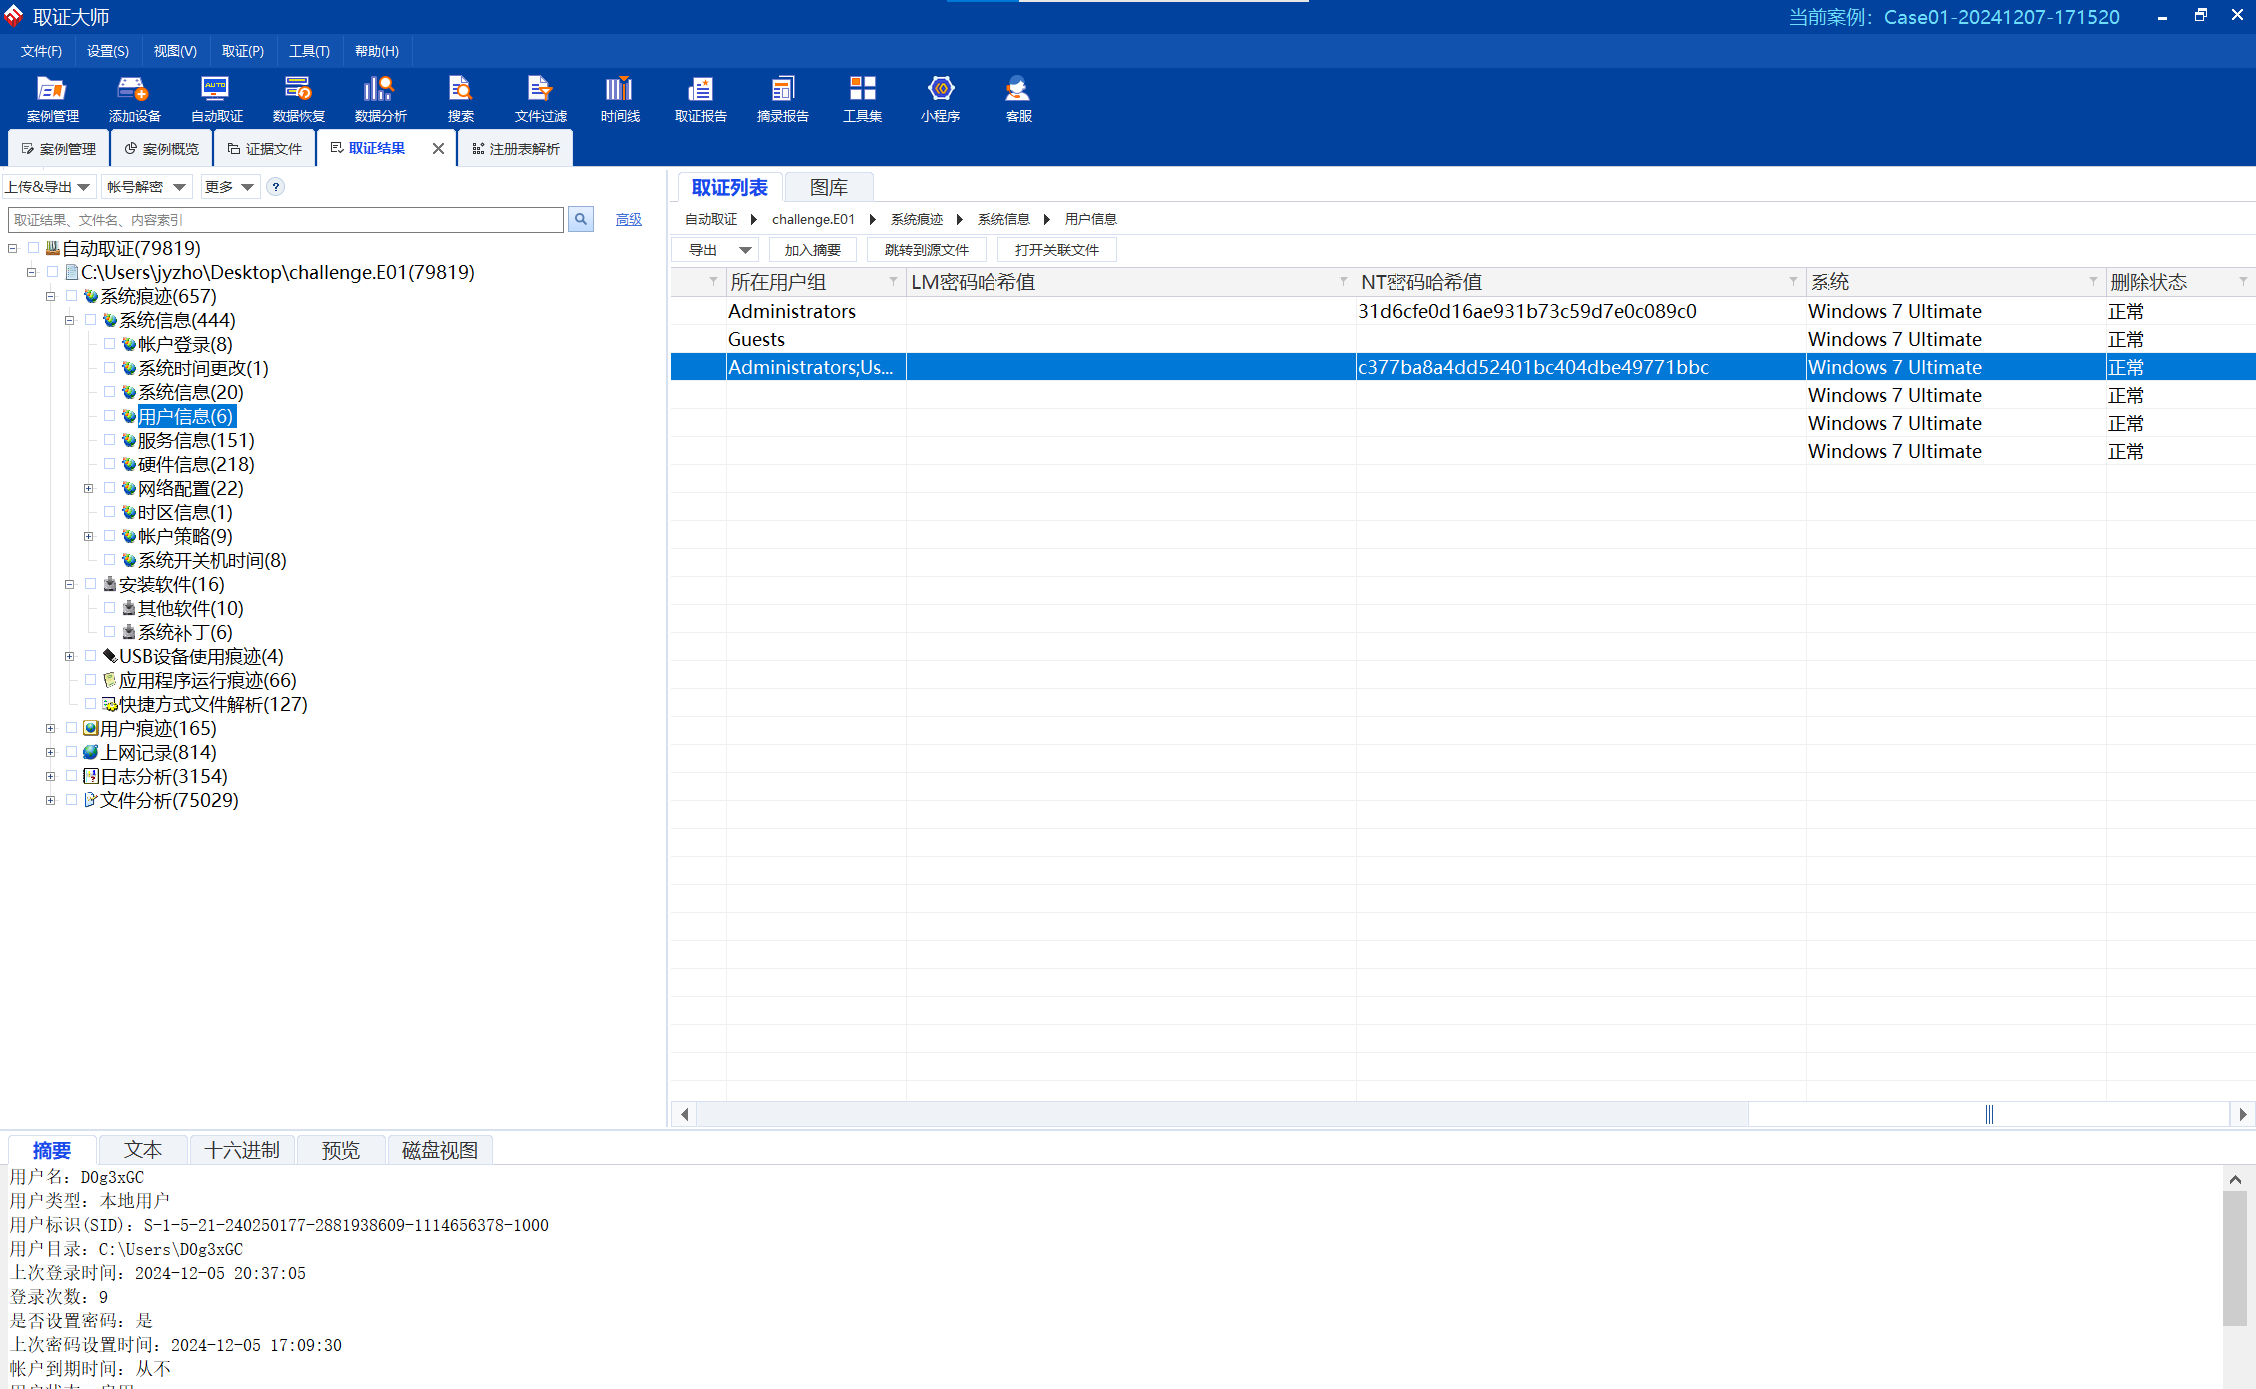Open 案例管理 toolbar icon
The height and width of the screenshot is (1389, 2256).
click(52, 99)
